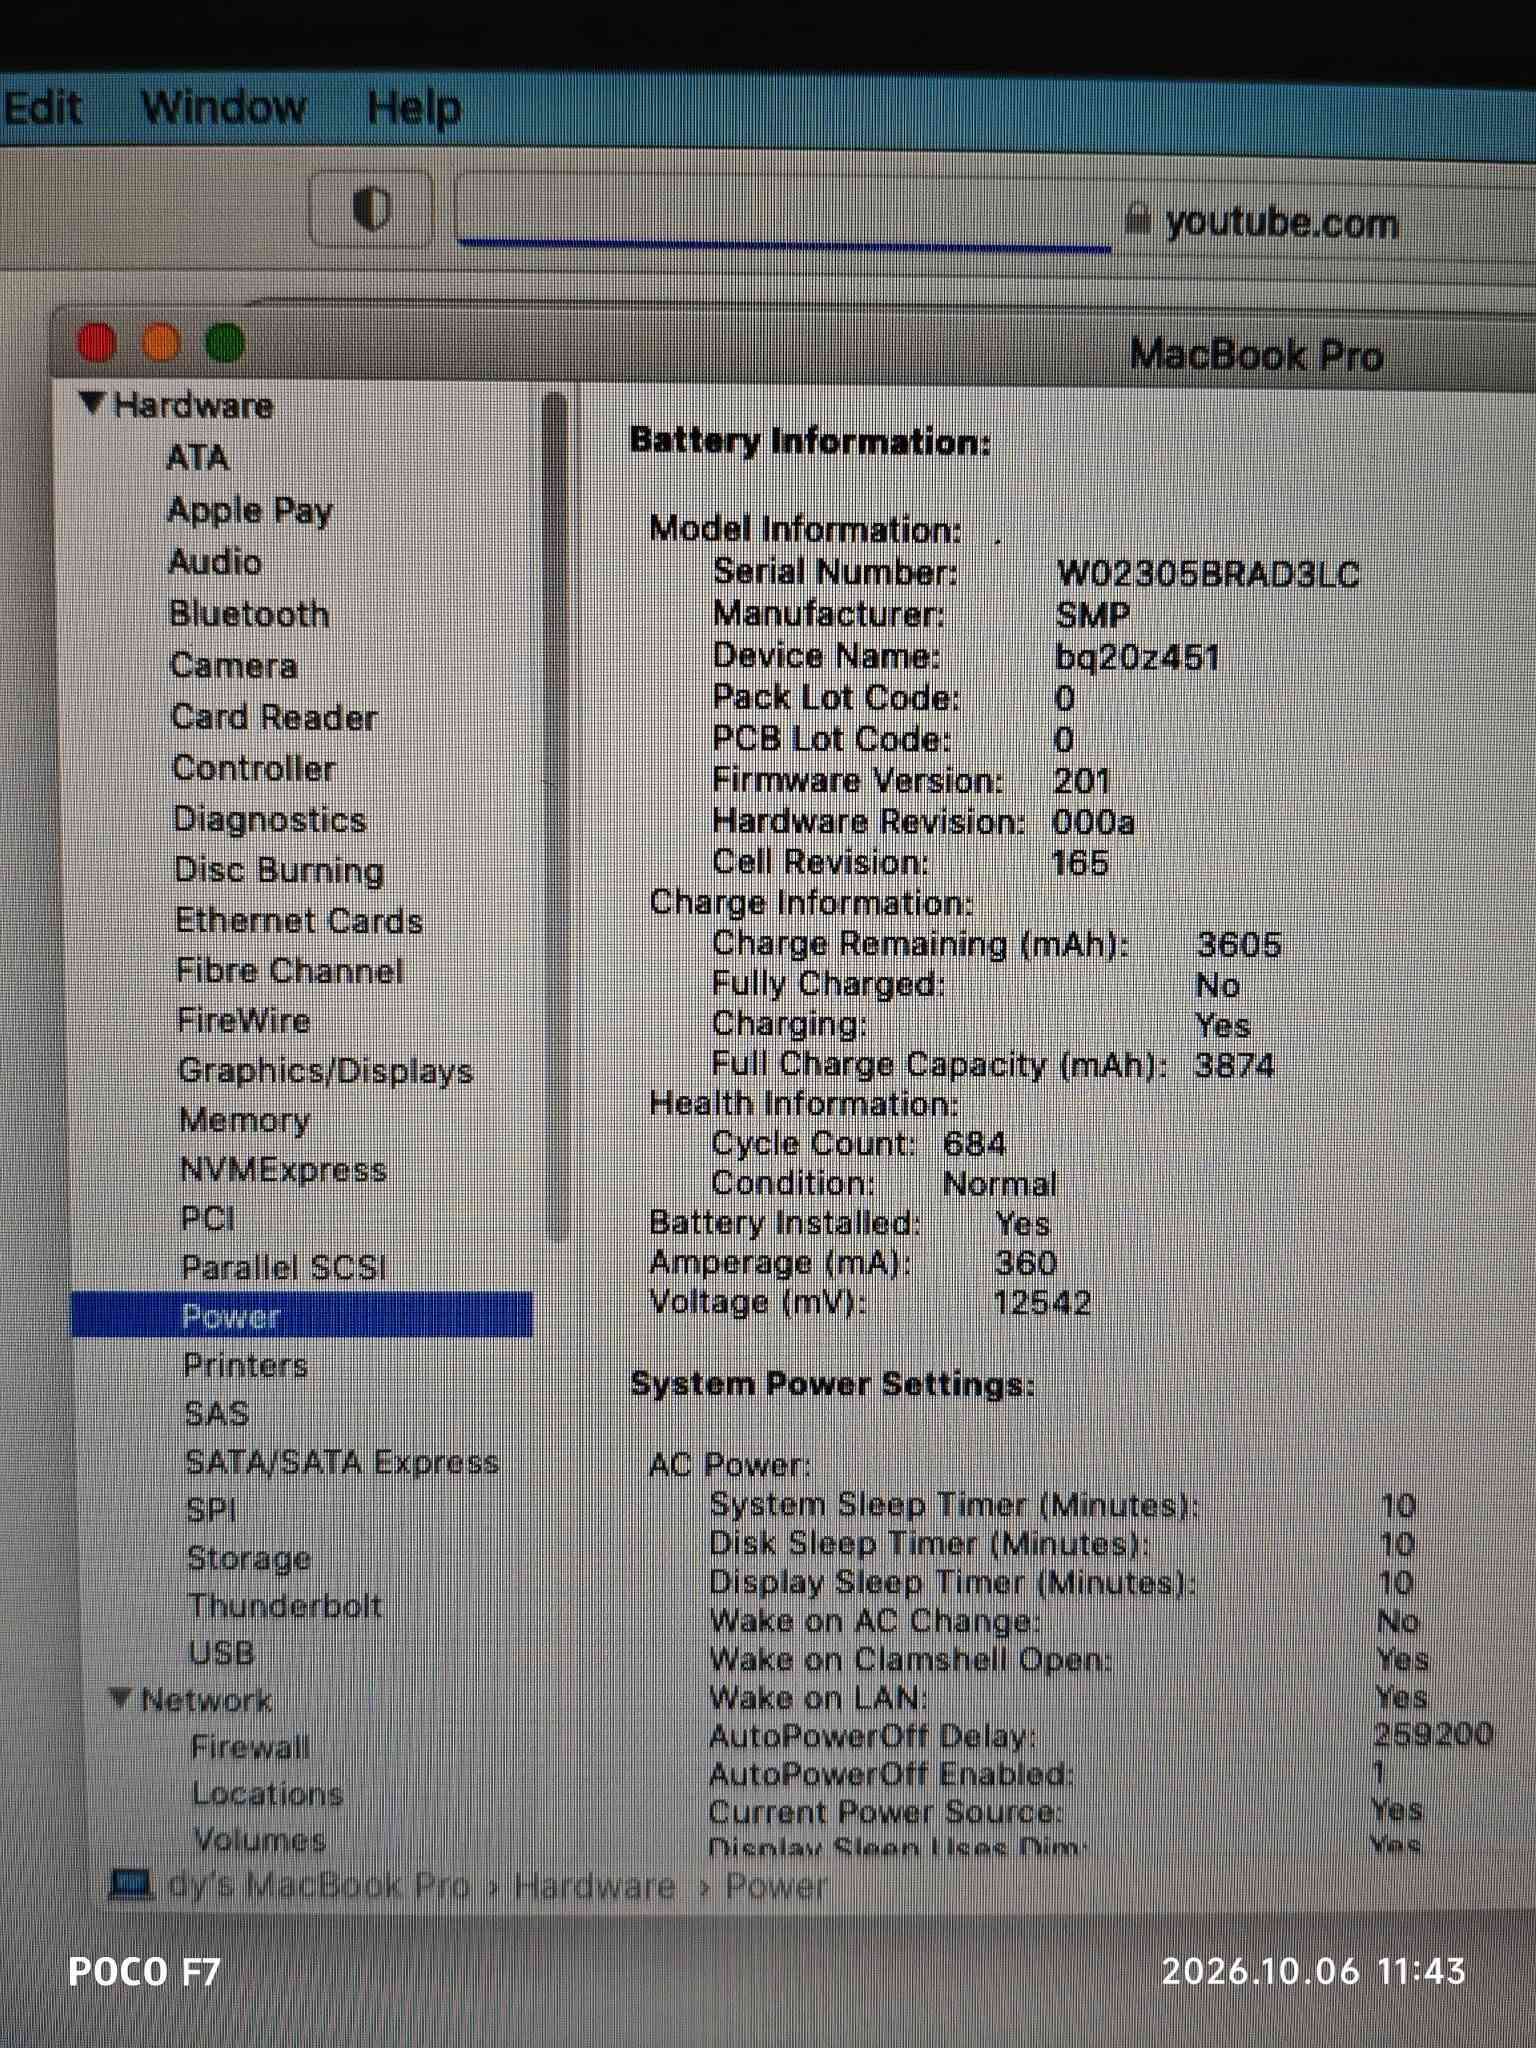
Task: Click the System Power Settings heading
Action: [x=832, y=1384]
